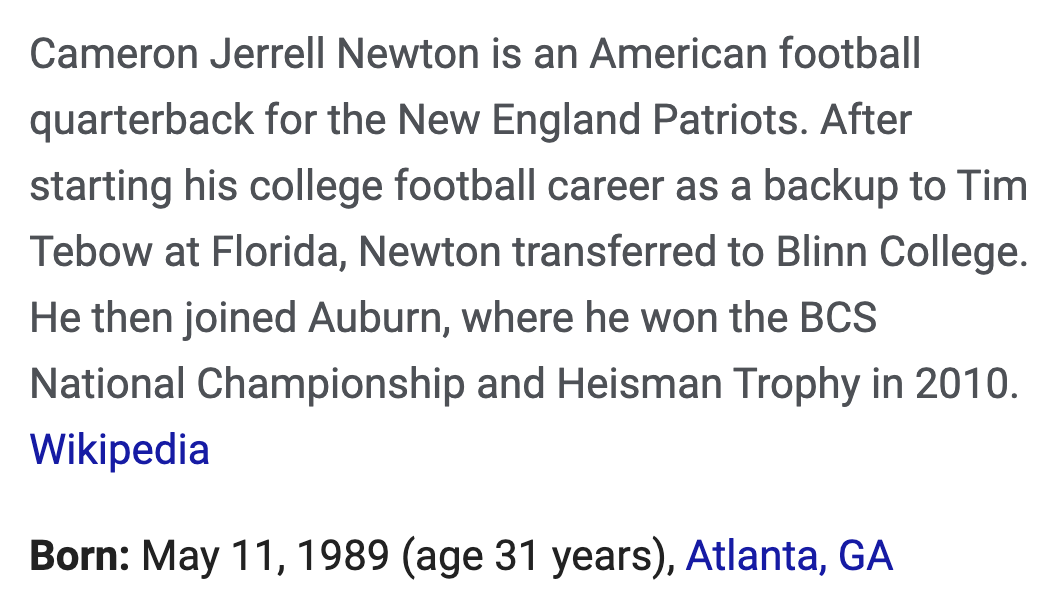The width and height of the screenshot is (1060, 604).
Task: Click the bold Born label
Action: 80,556
